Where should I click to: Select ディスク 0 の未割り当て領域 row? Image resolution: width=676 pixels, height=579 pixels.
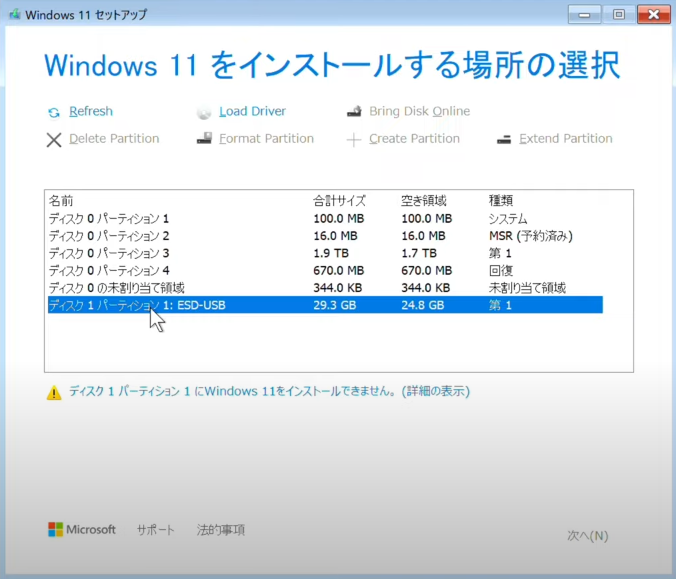[325, 288]
